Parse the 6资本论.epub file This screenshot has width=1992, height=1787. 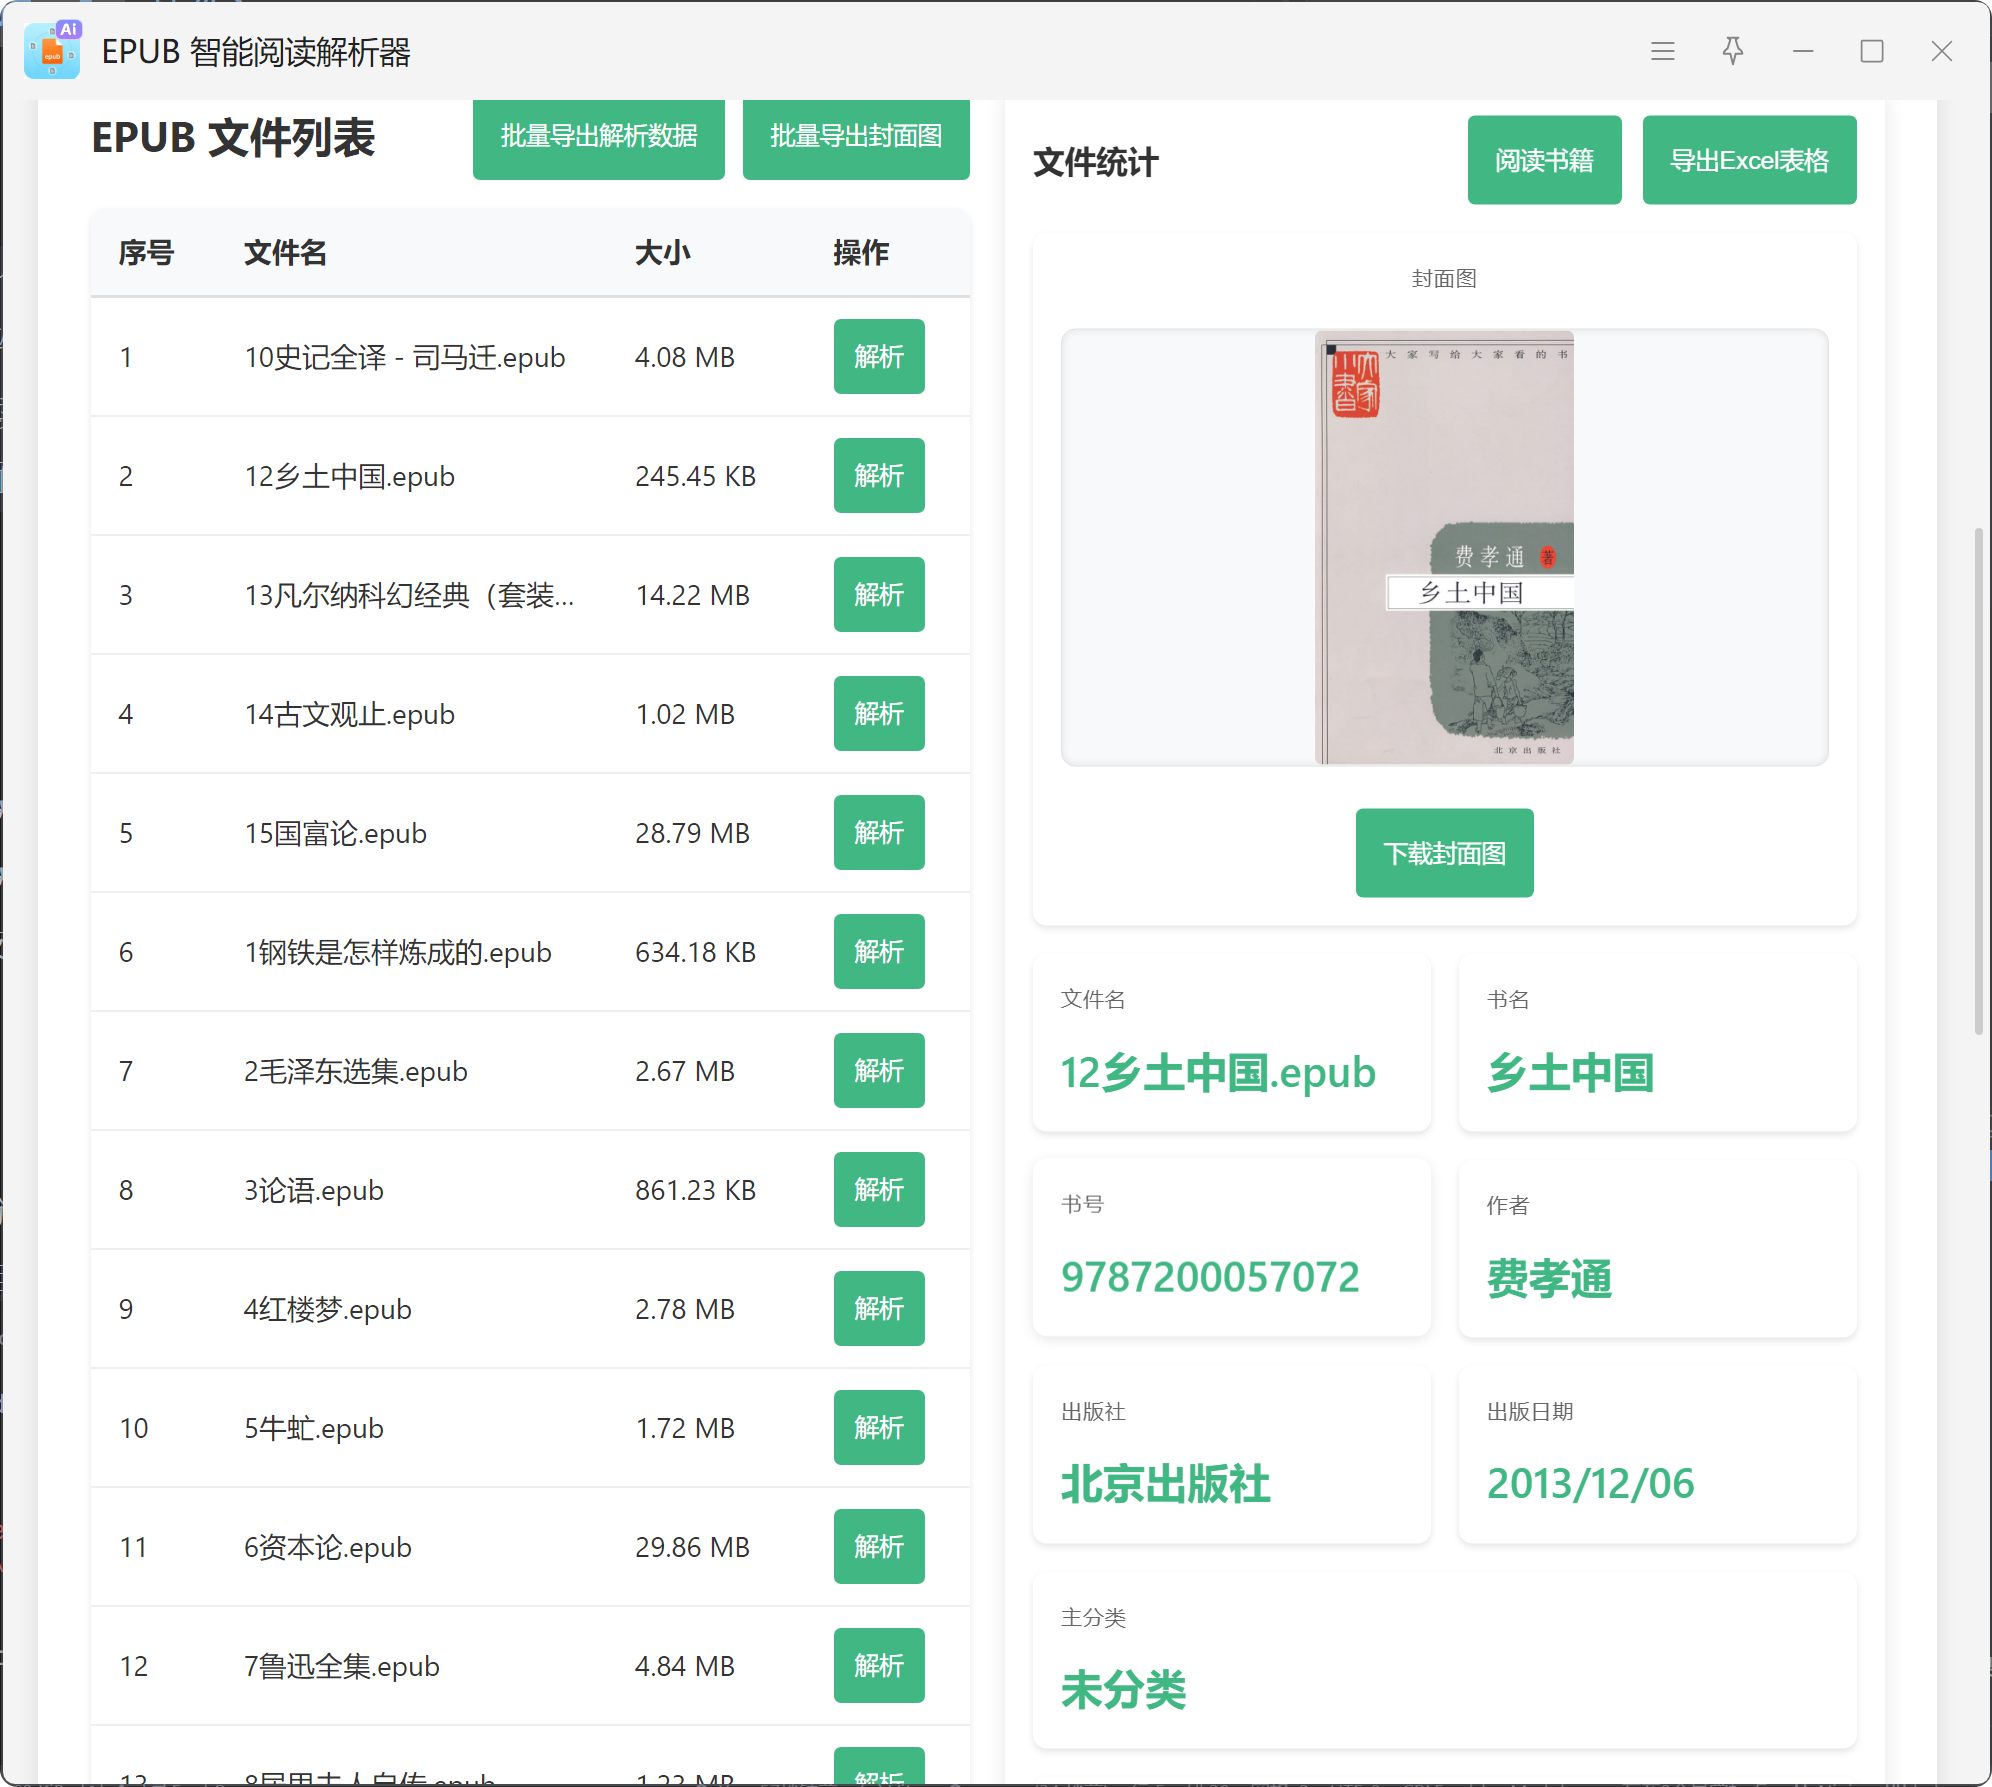(x=879, y=1547)
